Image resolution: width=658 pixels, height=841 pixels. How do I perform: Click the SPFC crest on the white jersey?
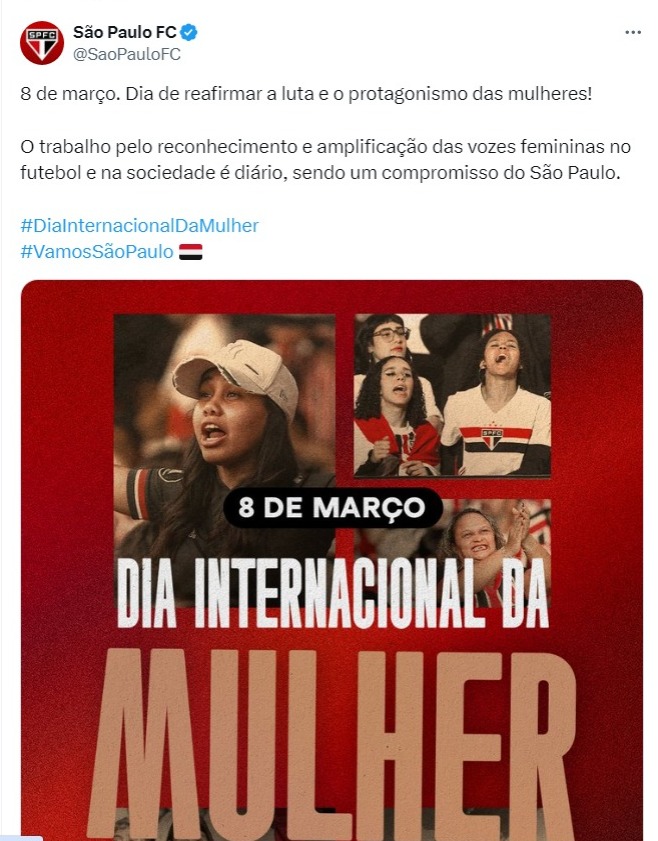coord(491,438)
